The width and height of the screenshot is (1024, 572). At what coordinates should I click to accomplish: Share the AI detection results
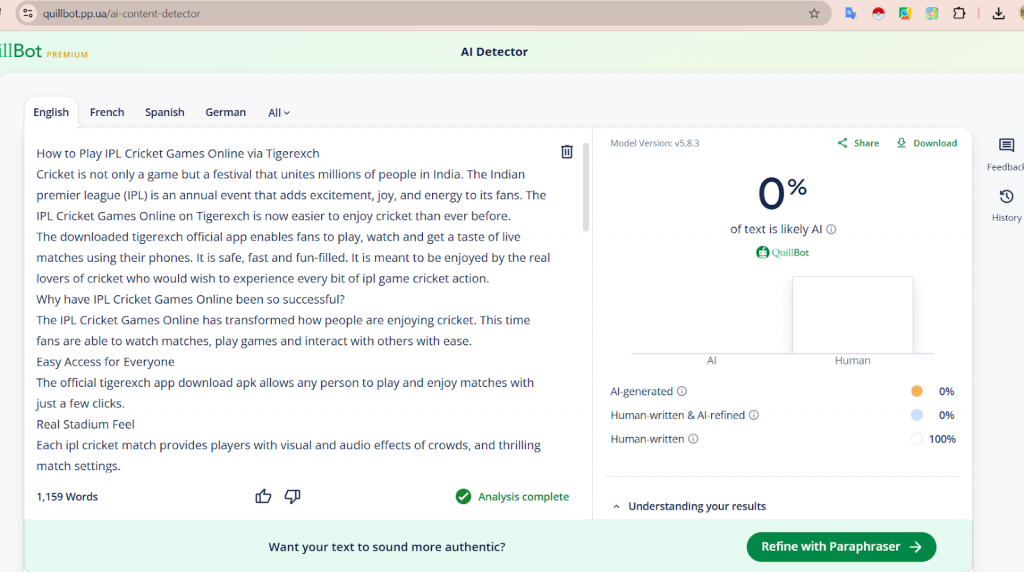[x=858, y=143]
